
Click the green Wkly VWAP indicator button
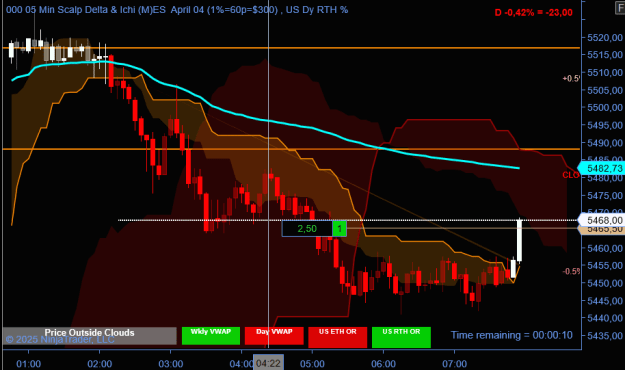coord(211,336)
